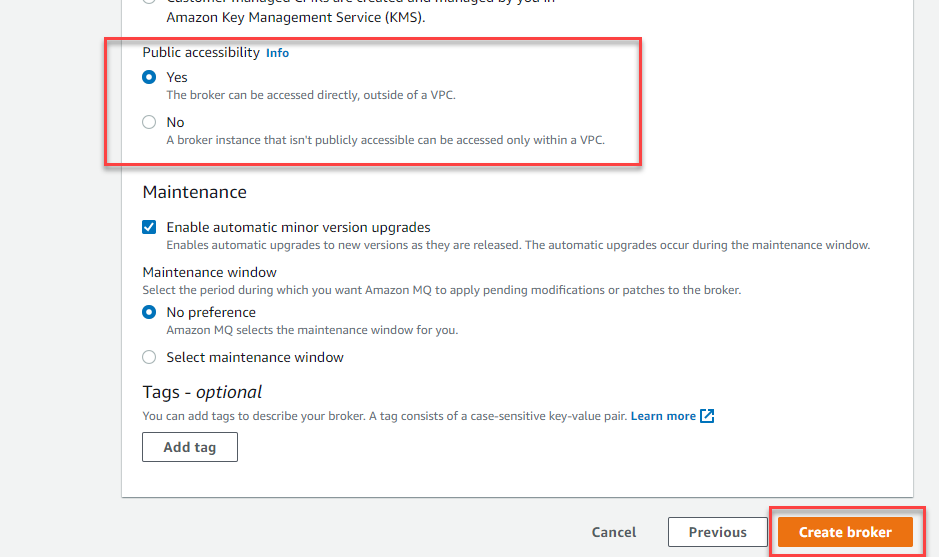Click the "Public accessibility" field label
The image size is (939, 557).
click(201, 52)
